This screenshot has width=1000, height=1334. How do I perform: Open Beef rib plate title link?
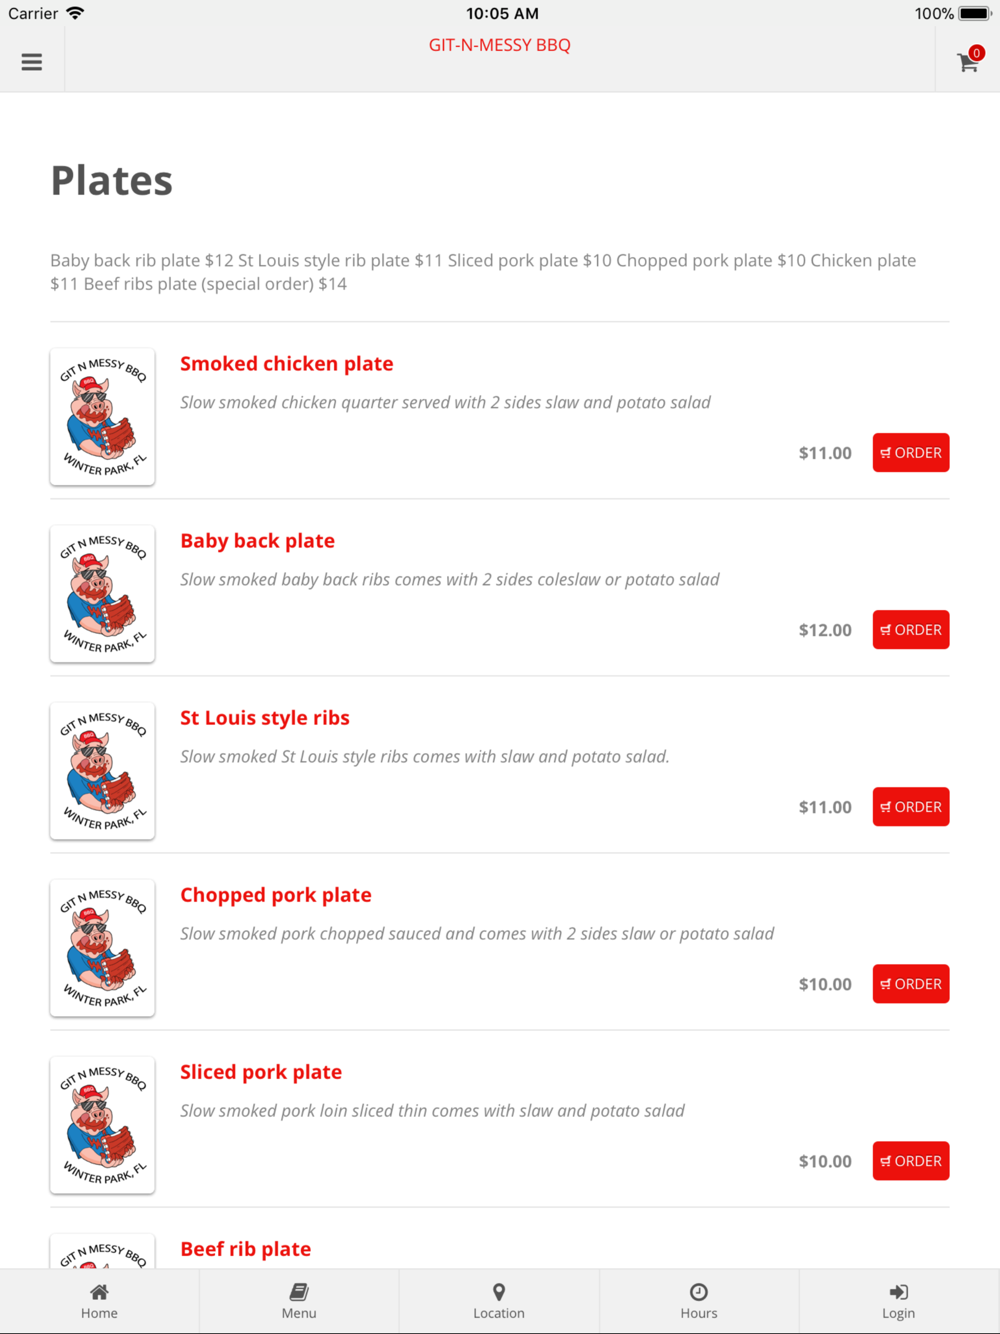(x=246, y=1249)
